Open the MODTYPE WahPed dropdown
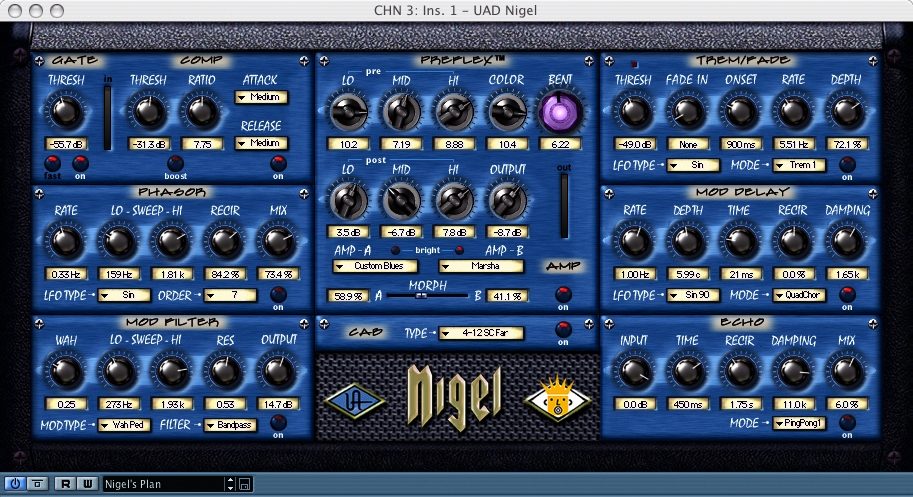913x497 pixels. coord(124,425)
